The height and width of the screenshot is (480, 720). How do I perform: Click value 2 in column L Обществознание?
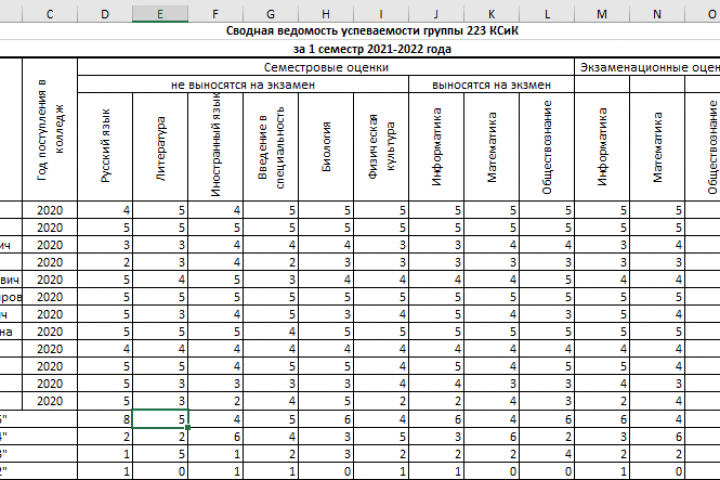(547, 436)
